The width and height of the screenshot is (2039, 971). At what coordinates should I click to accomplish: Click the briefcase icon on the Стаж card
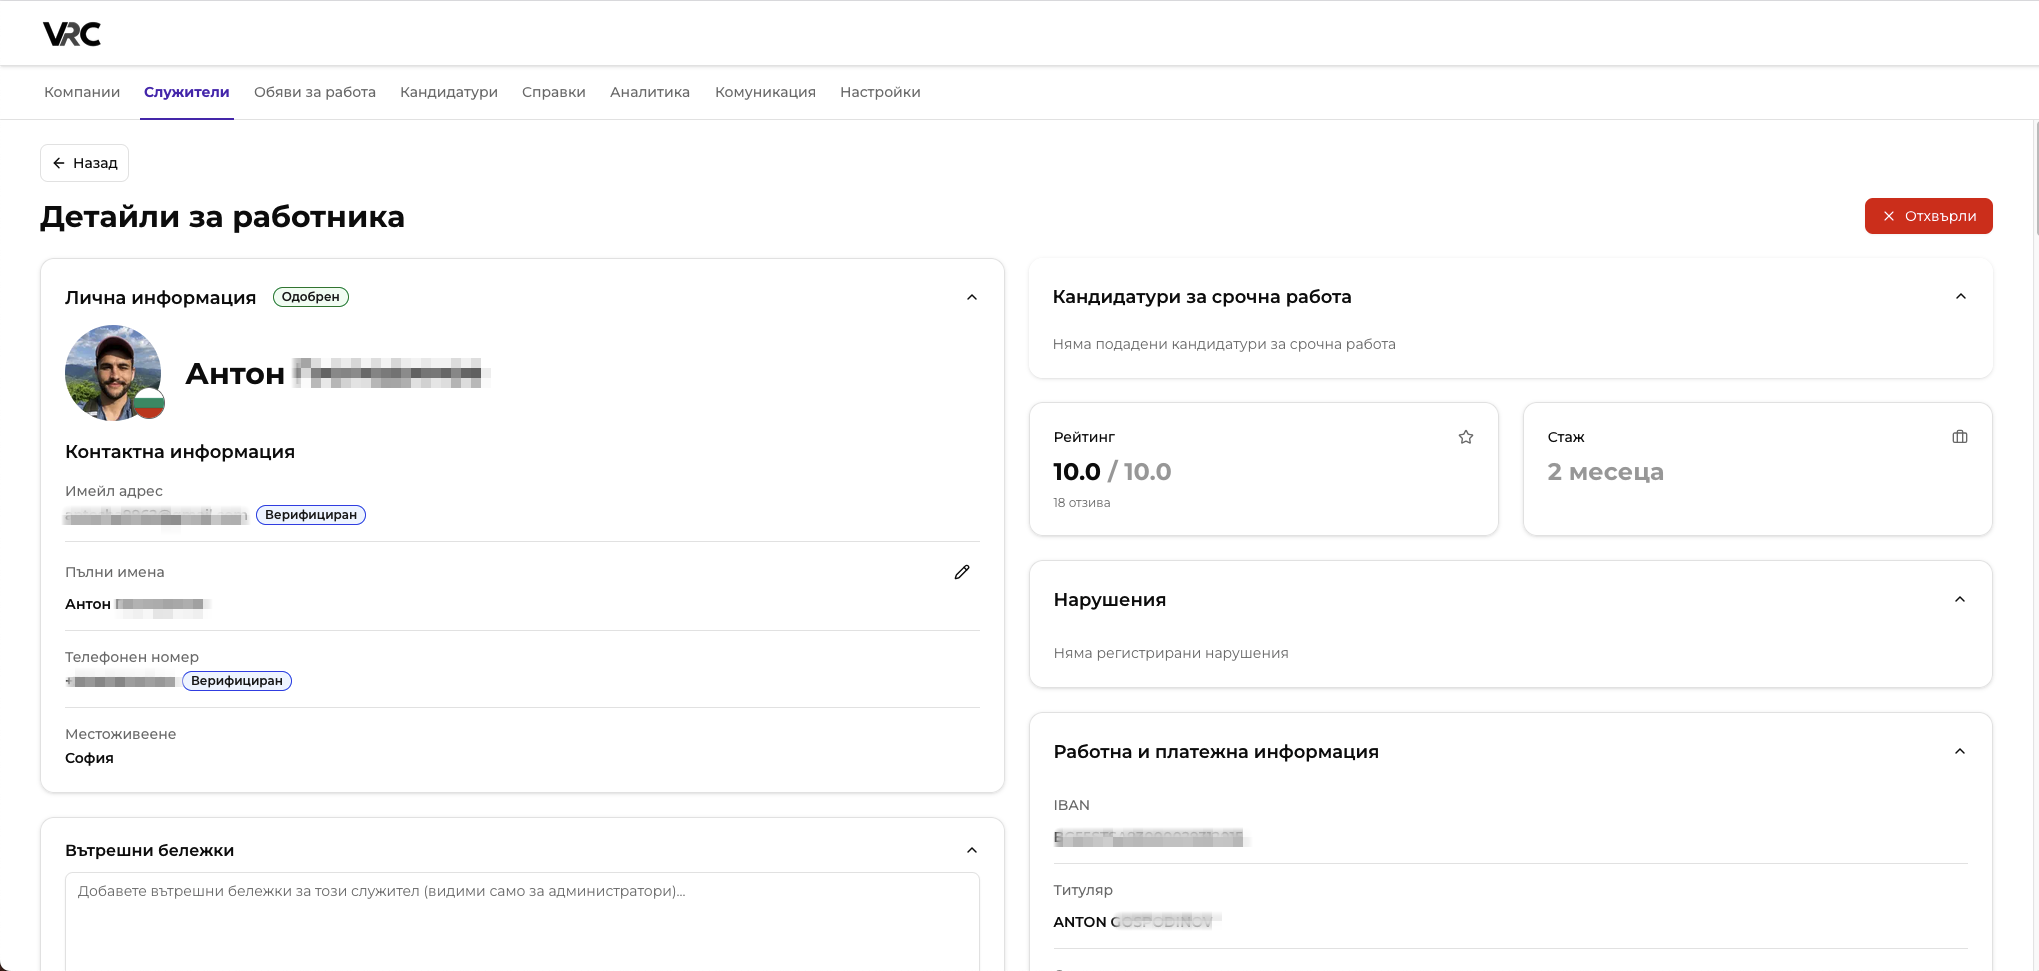tap(1959, 437)
